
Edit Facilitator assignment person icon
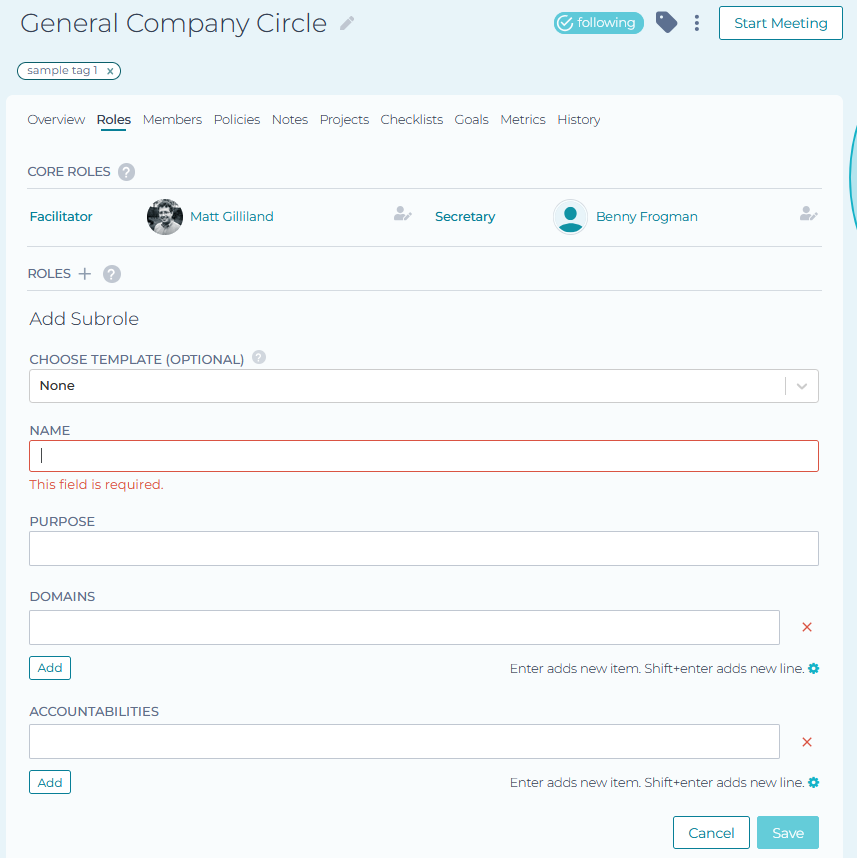click(x=402, y=214)
